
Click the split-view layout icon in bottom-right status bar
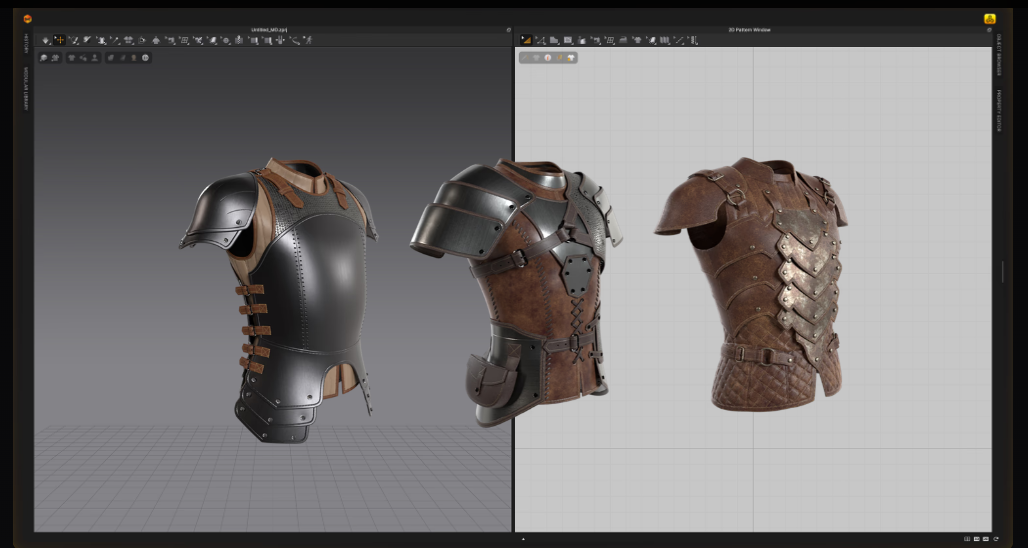pos(968,539)
